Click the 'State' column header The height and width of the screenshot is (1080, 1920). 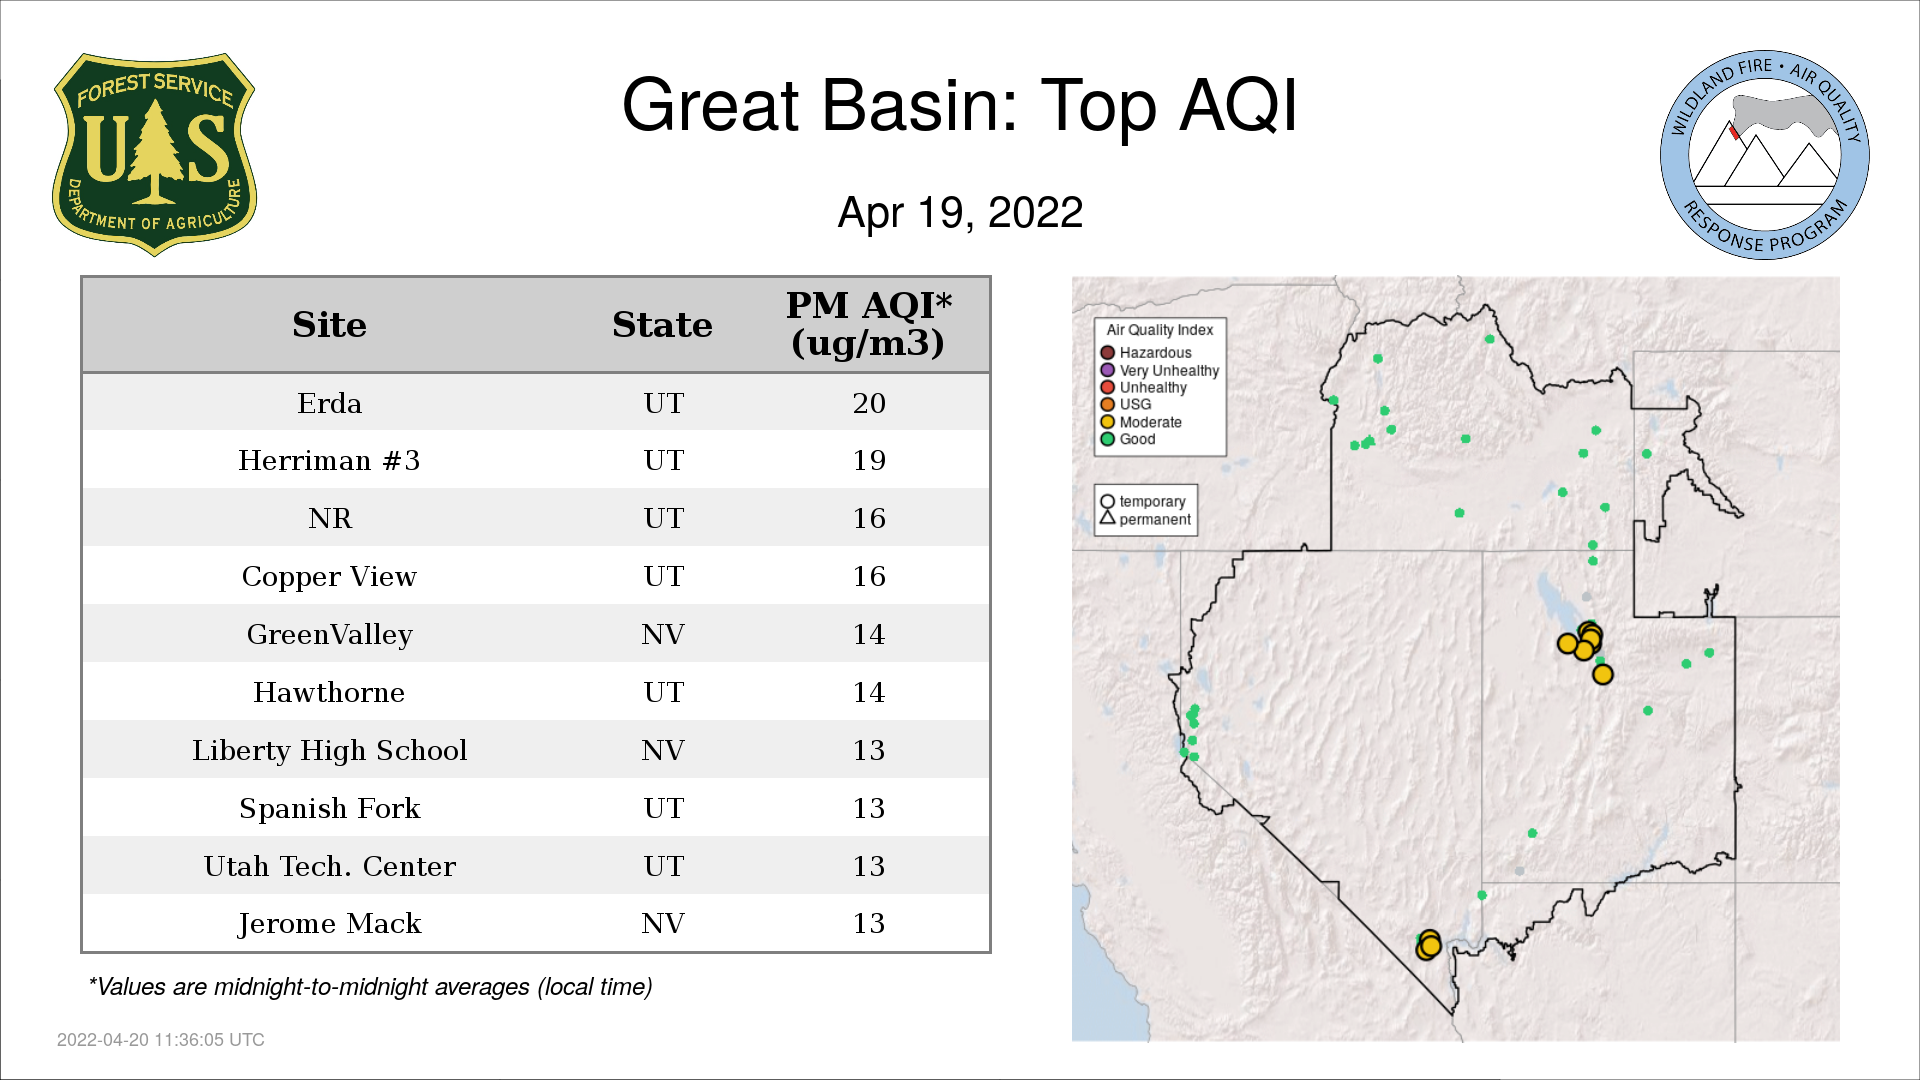662,325
